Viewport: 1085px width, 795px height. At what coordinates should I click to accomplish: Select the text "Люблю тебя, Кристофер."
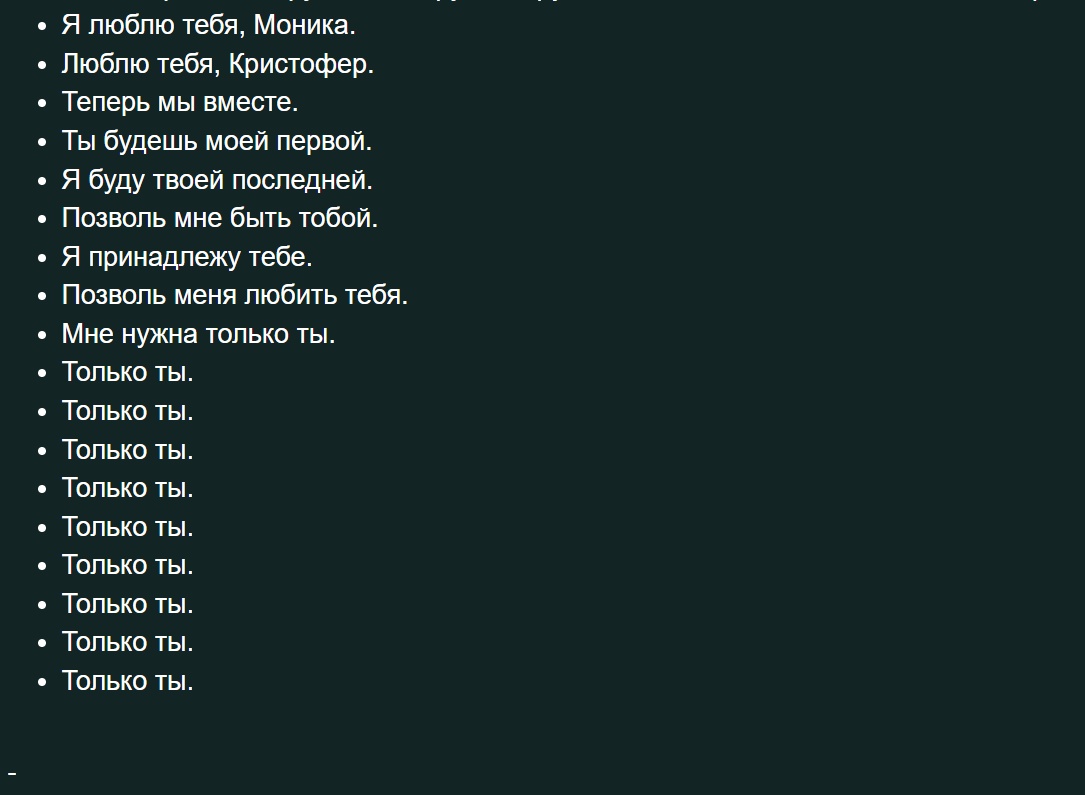coord(218,64)
